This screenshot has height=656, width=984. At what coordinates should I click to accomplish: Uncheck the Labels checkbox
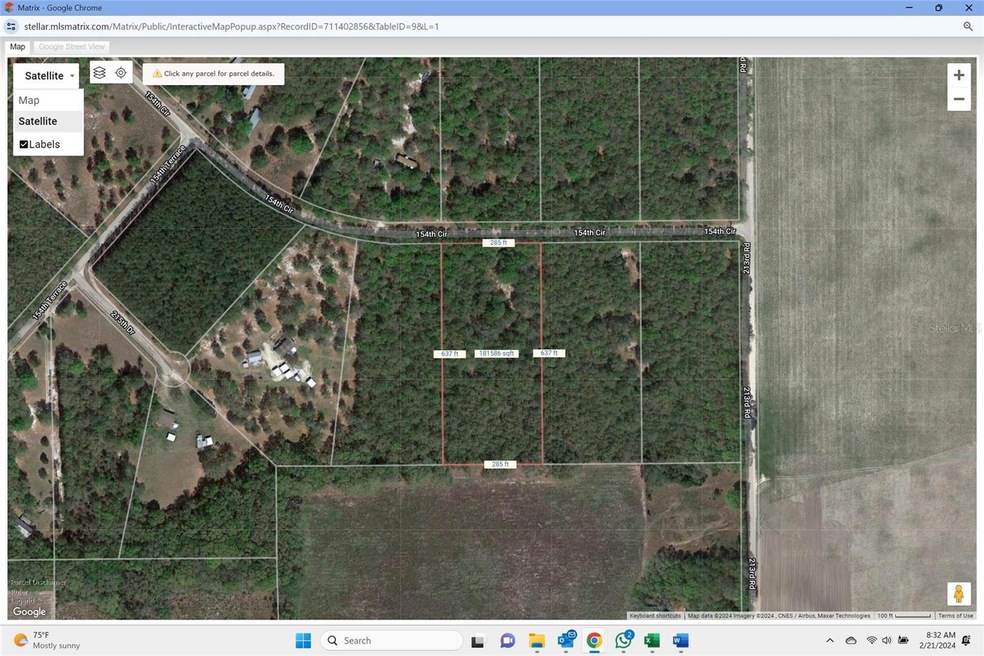(x=24, y=144)
